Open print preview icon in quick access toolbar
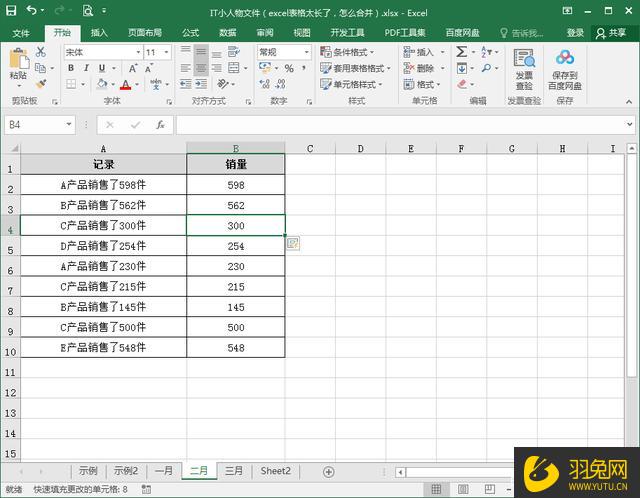The image size is (640, 498). click(87, 11)
